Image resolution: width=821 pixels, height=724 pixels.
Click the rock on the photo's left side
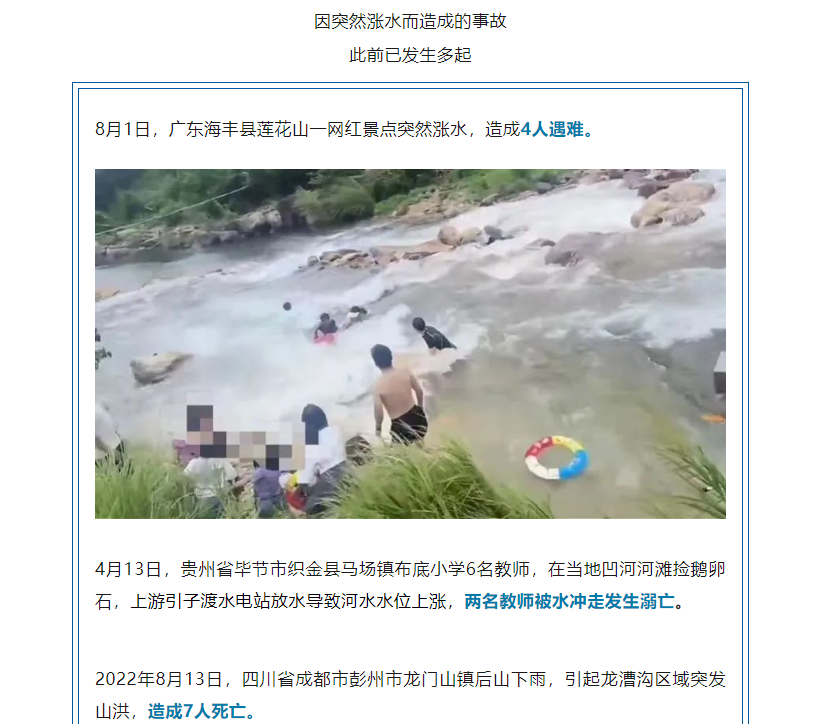click(159, 367)
